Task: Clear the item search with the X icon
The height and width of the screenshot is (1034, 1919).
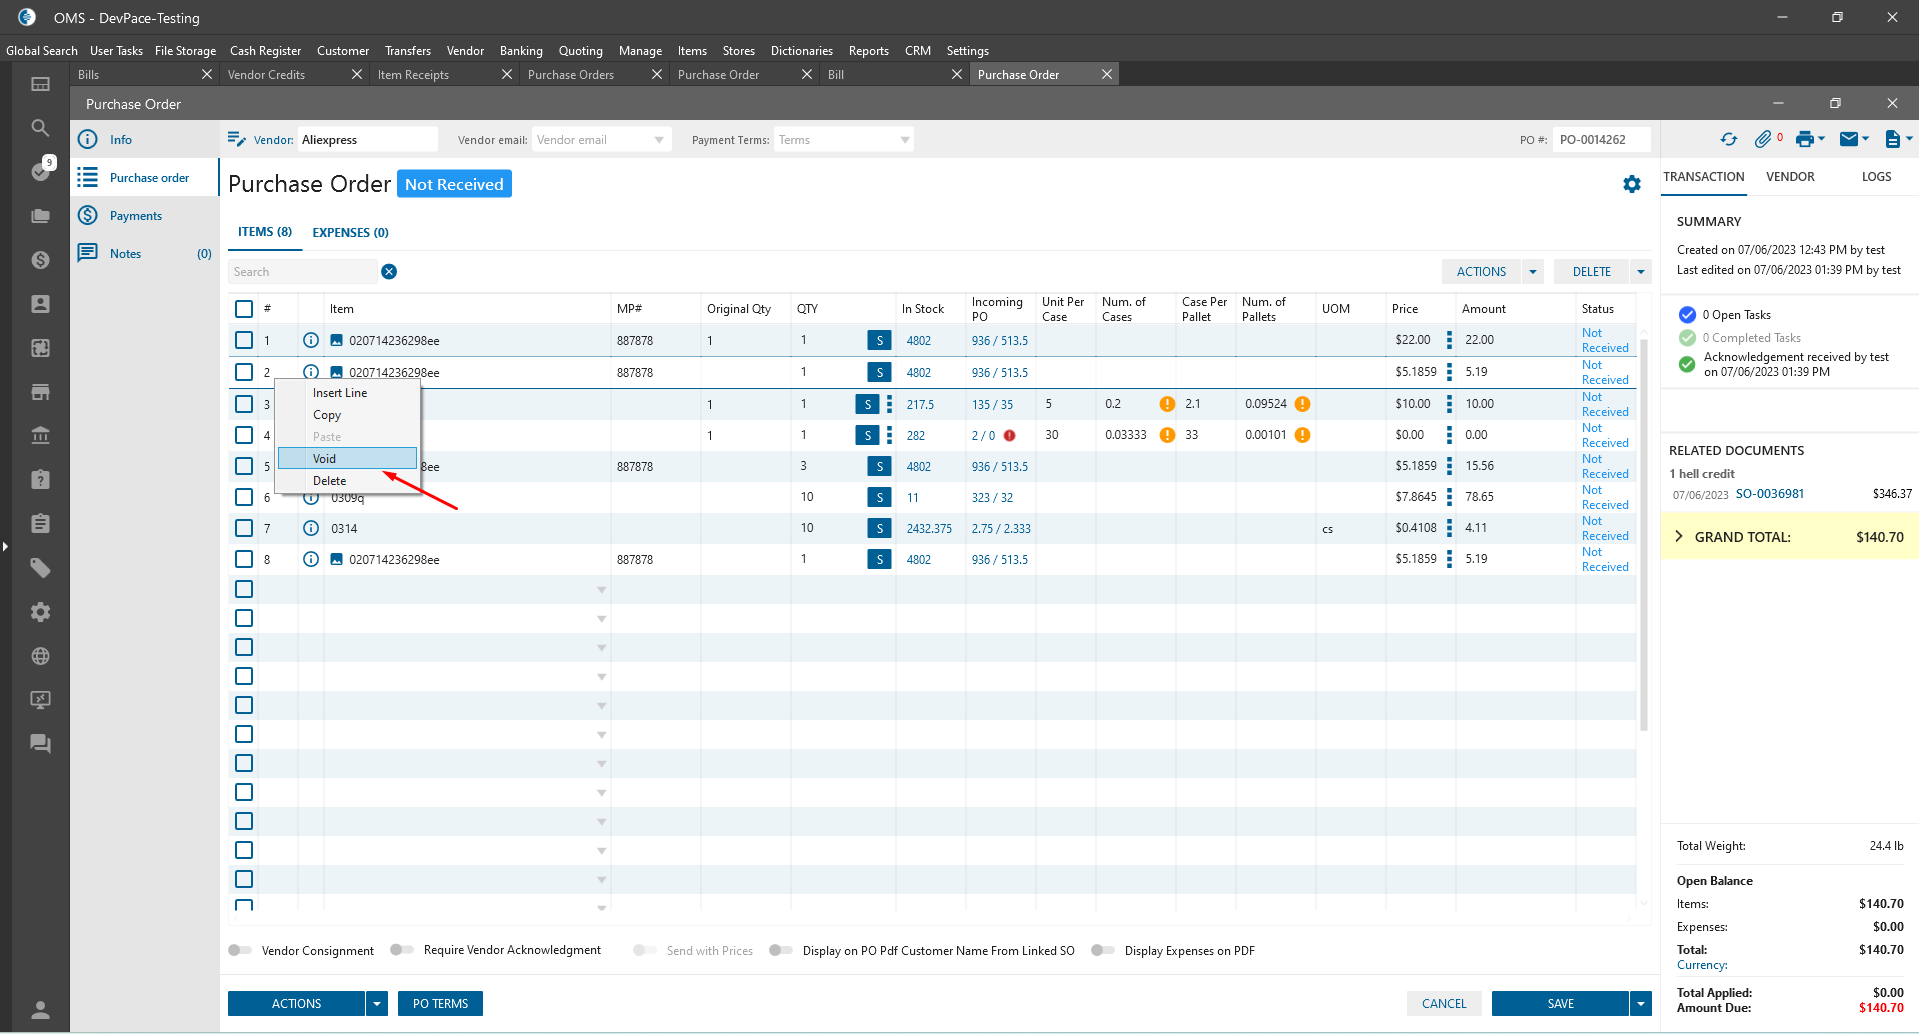Action: [x=389, y=272]
